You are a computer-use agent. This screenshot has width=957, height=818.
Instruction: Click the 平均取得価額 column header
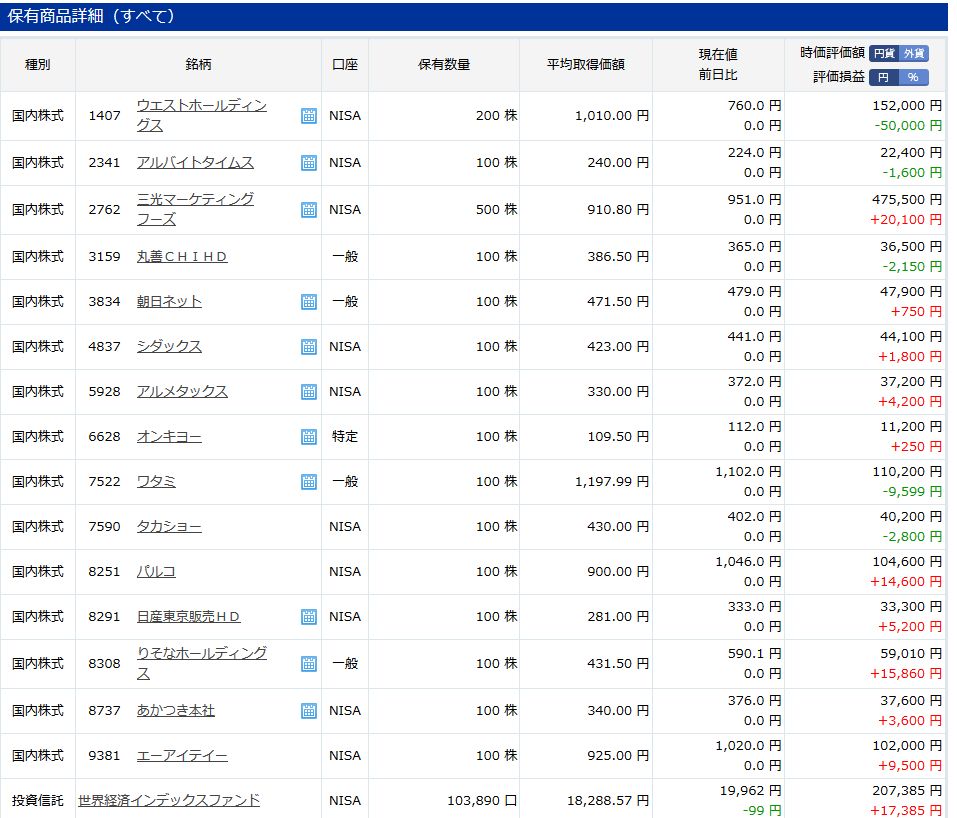tap(585, 65)
